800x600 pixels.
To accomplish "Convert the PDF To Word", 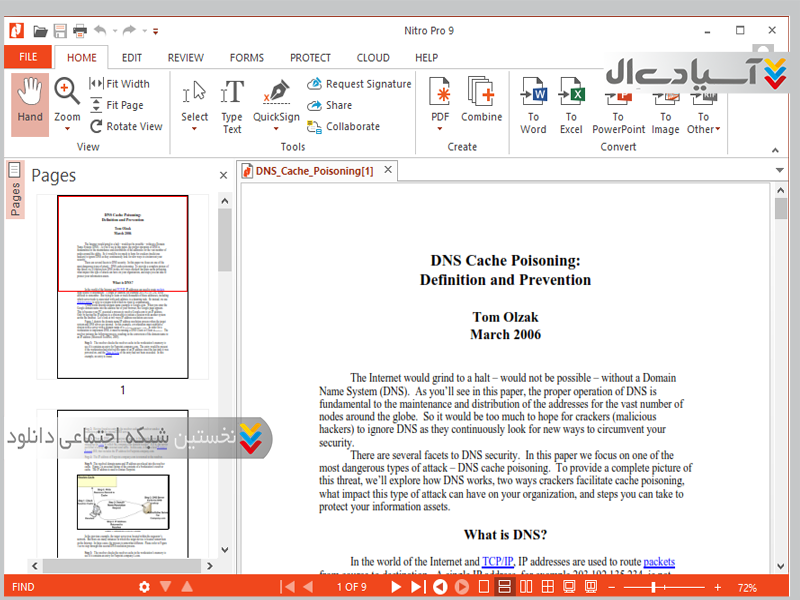I will (x=533, y=106).
